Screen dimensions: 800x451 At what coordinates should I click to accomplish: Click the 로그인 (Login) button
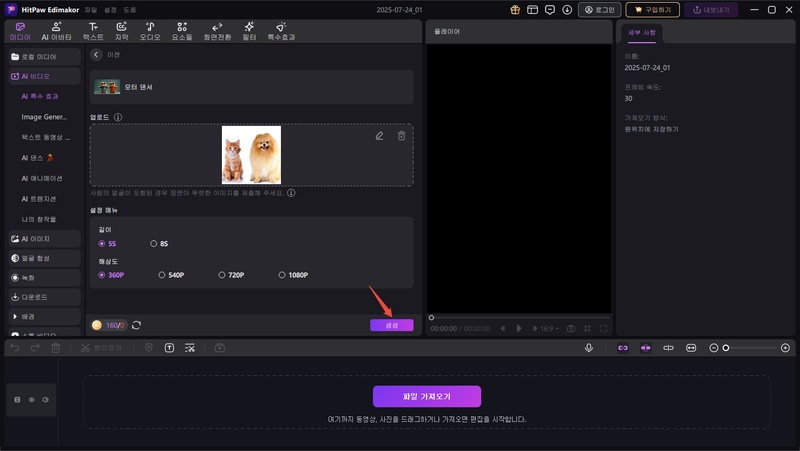tap(599, 10)
